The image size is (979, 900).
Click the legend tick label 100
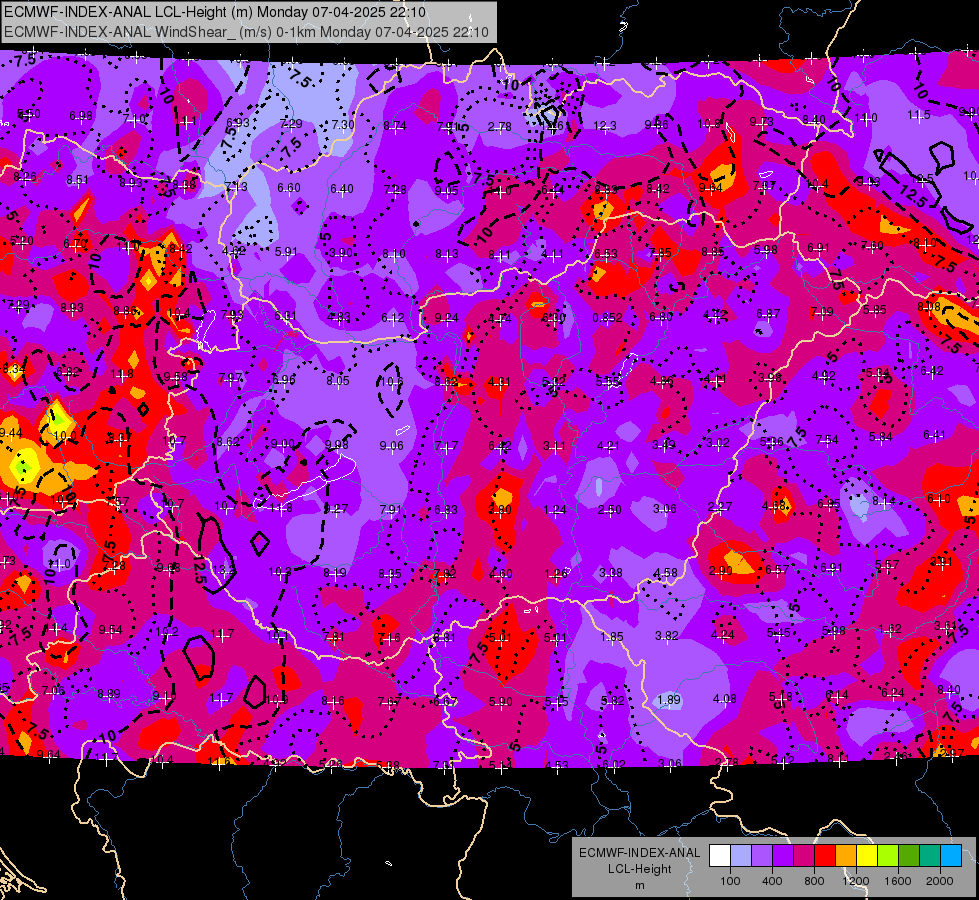click(730, 881)
